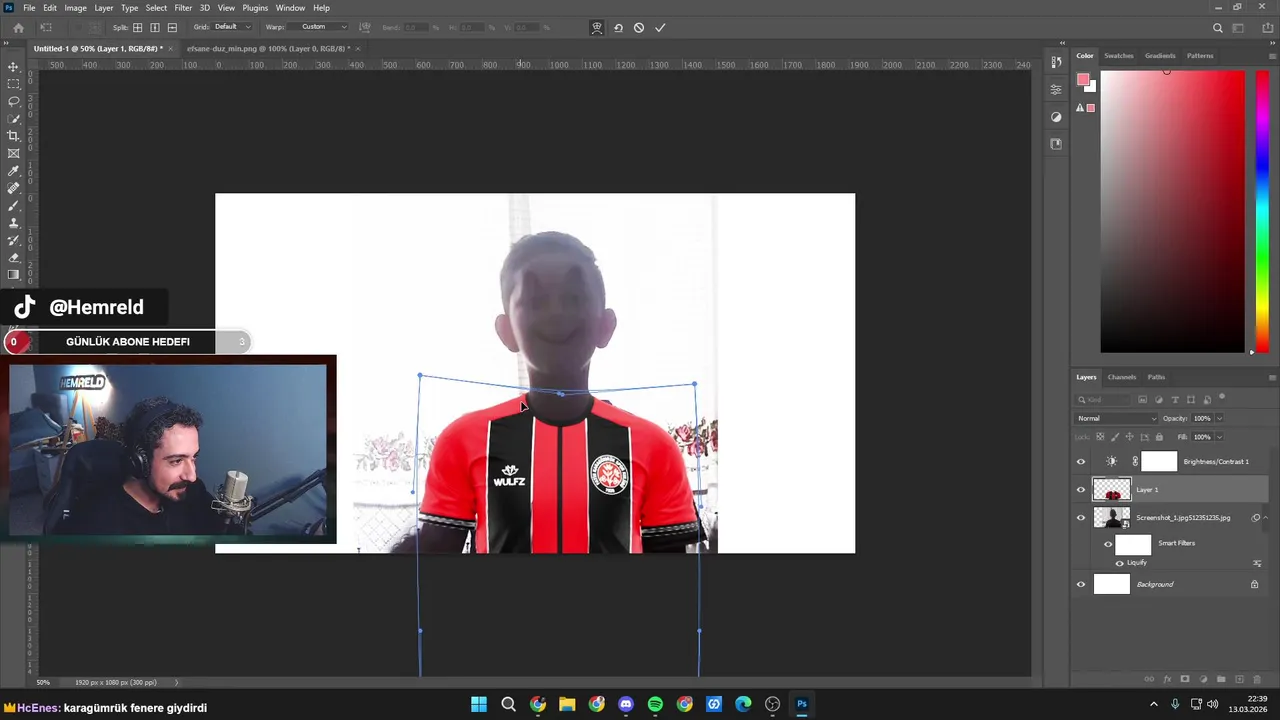Image resolution: width=1280 pixels, height=720 pixels.
Task: Select the Eyedropper tool
Action: pos(13,171)
